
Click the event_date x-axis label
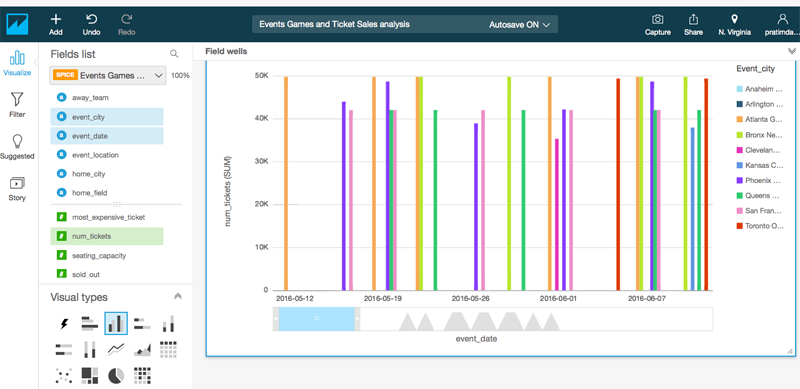point(476,338)
